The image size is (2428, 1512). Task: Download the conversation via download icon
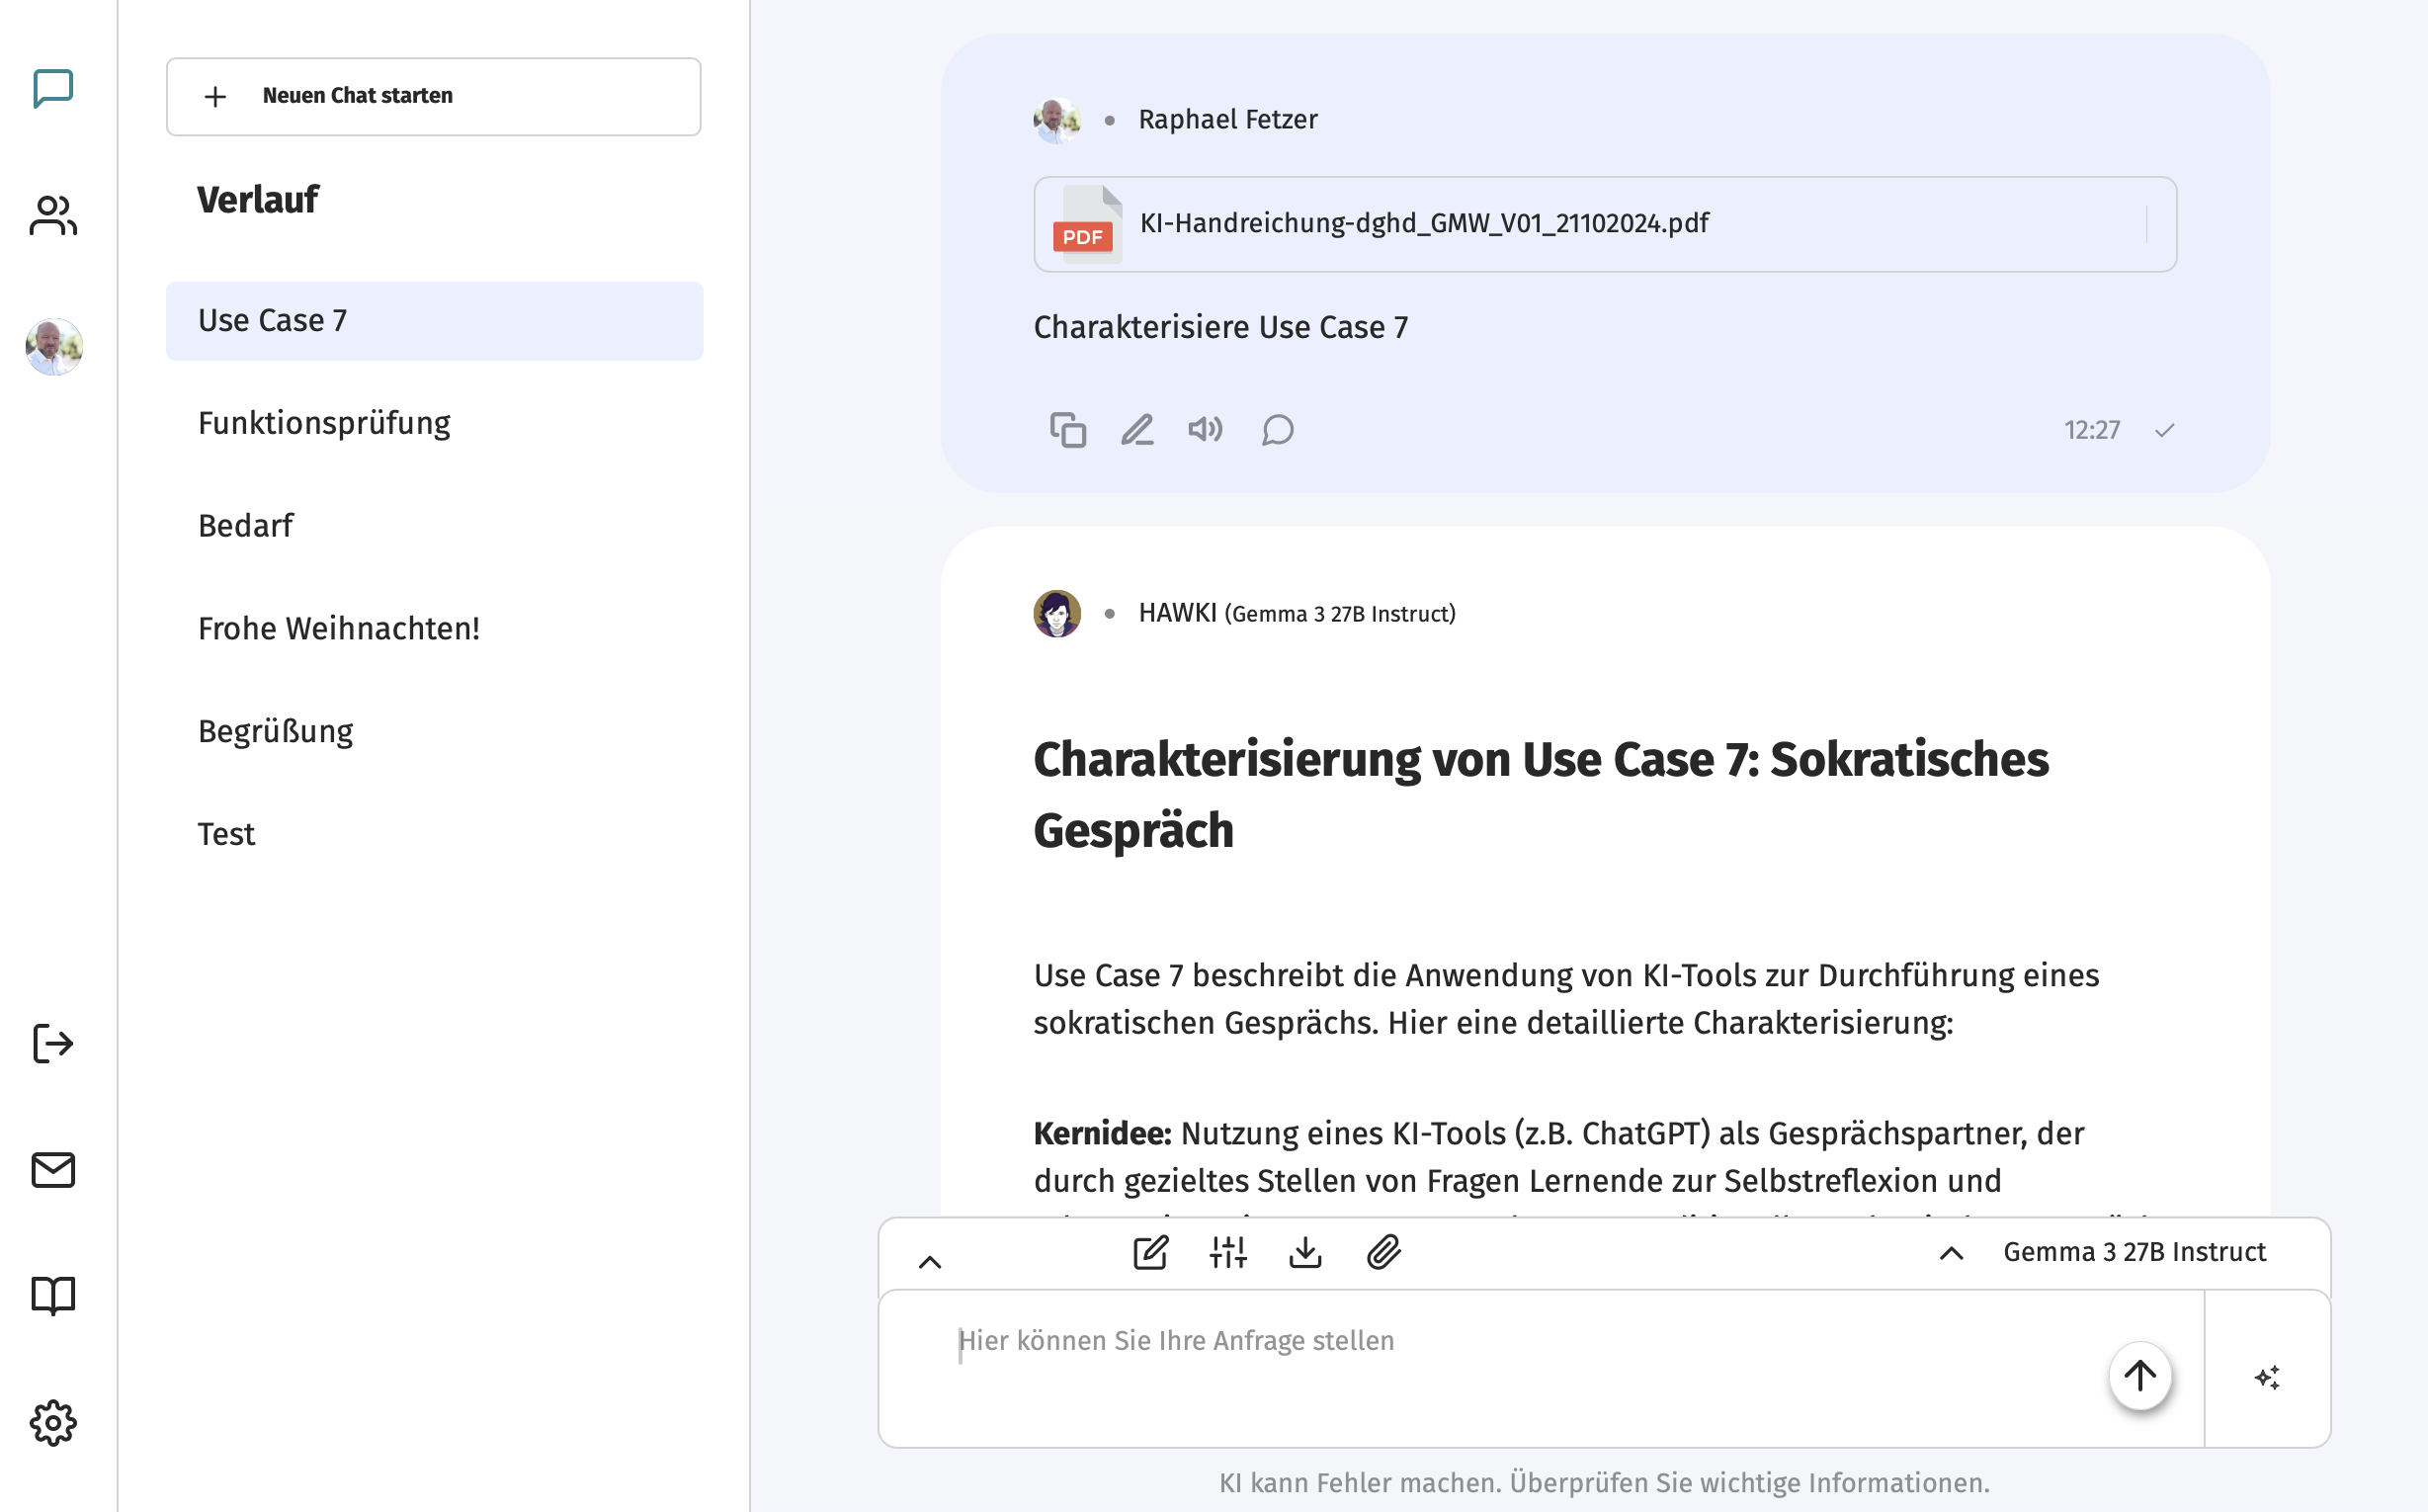point(1305,1252)
